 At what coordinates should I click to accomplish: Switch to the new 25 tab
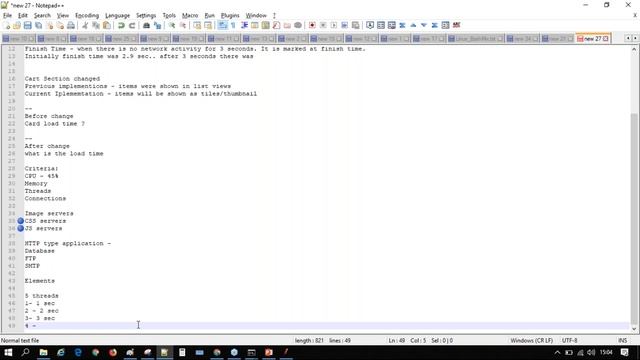(x=121, y=39)
